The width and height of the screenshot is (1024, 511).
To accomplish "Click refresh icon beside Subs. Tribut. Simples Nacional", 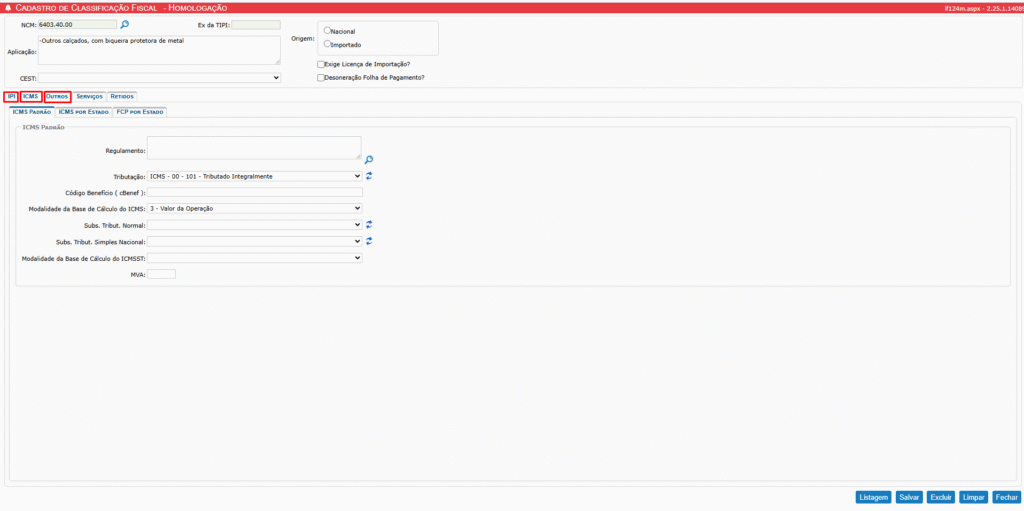I will (x=369, y=241).
